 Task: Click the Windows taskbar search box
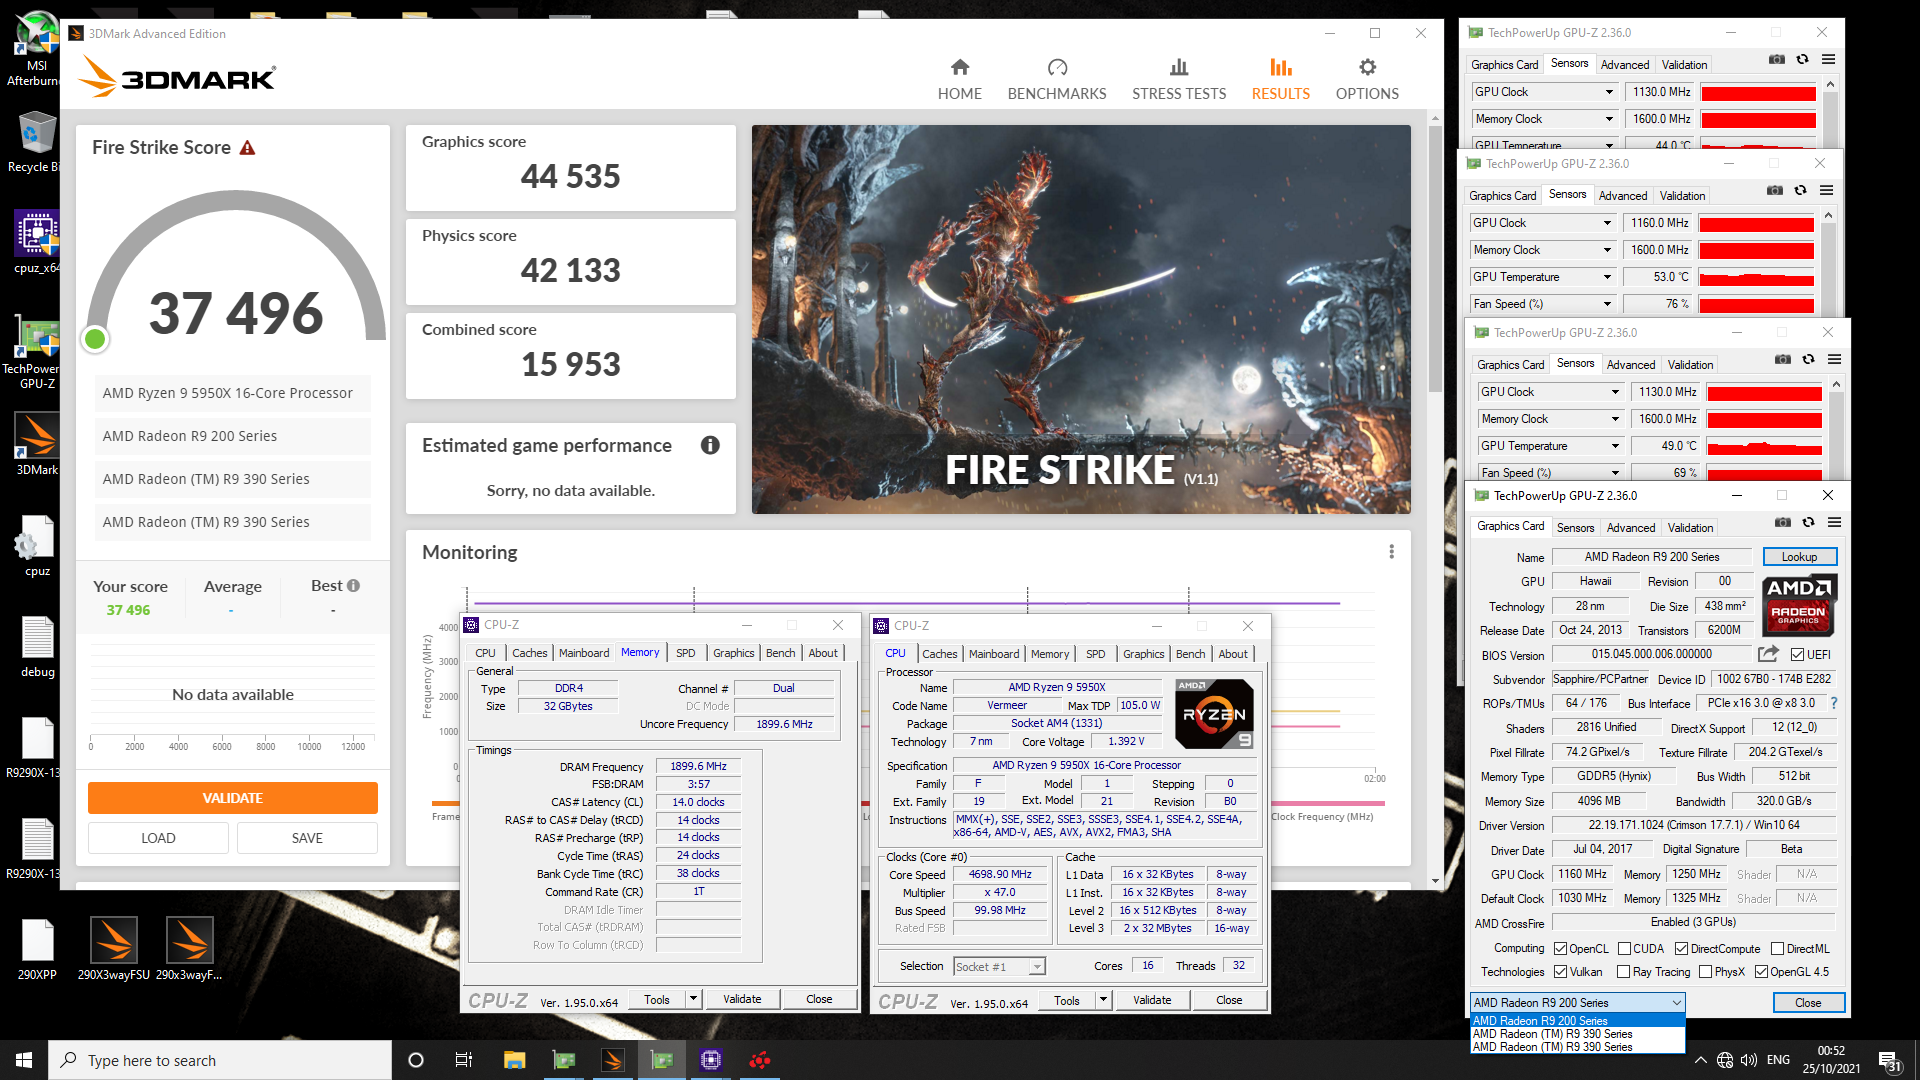(220, 1060)
